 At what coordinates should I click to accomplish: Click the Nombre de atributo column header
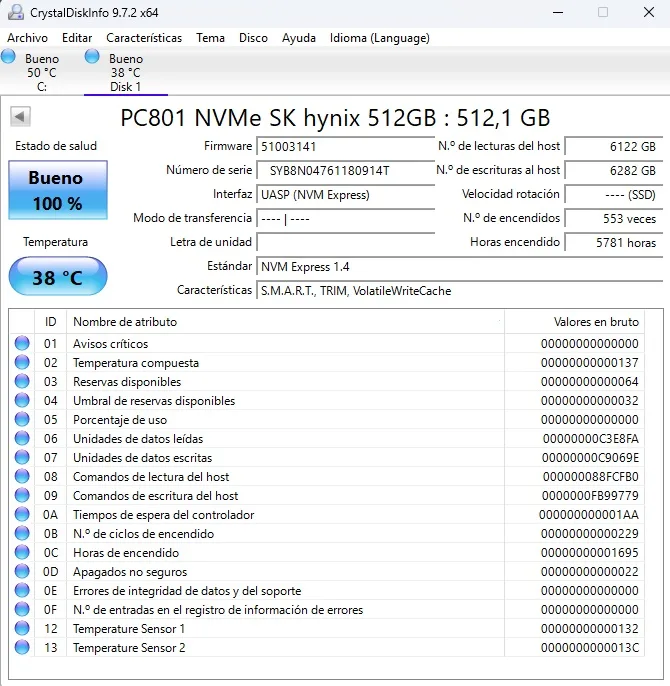[x=285, y=322]
